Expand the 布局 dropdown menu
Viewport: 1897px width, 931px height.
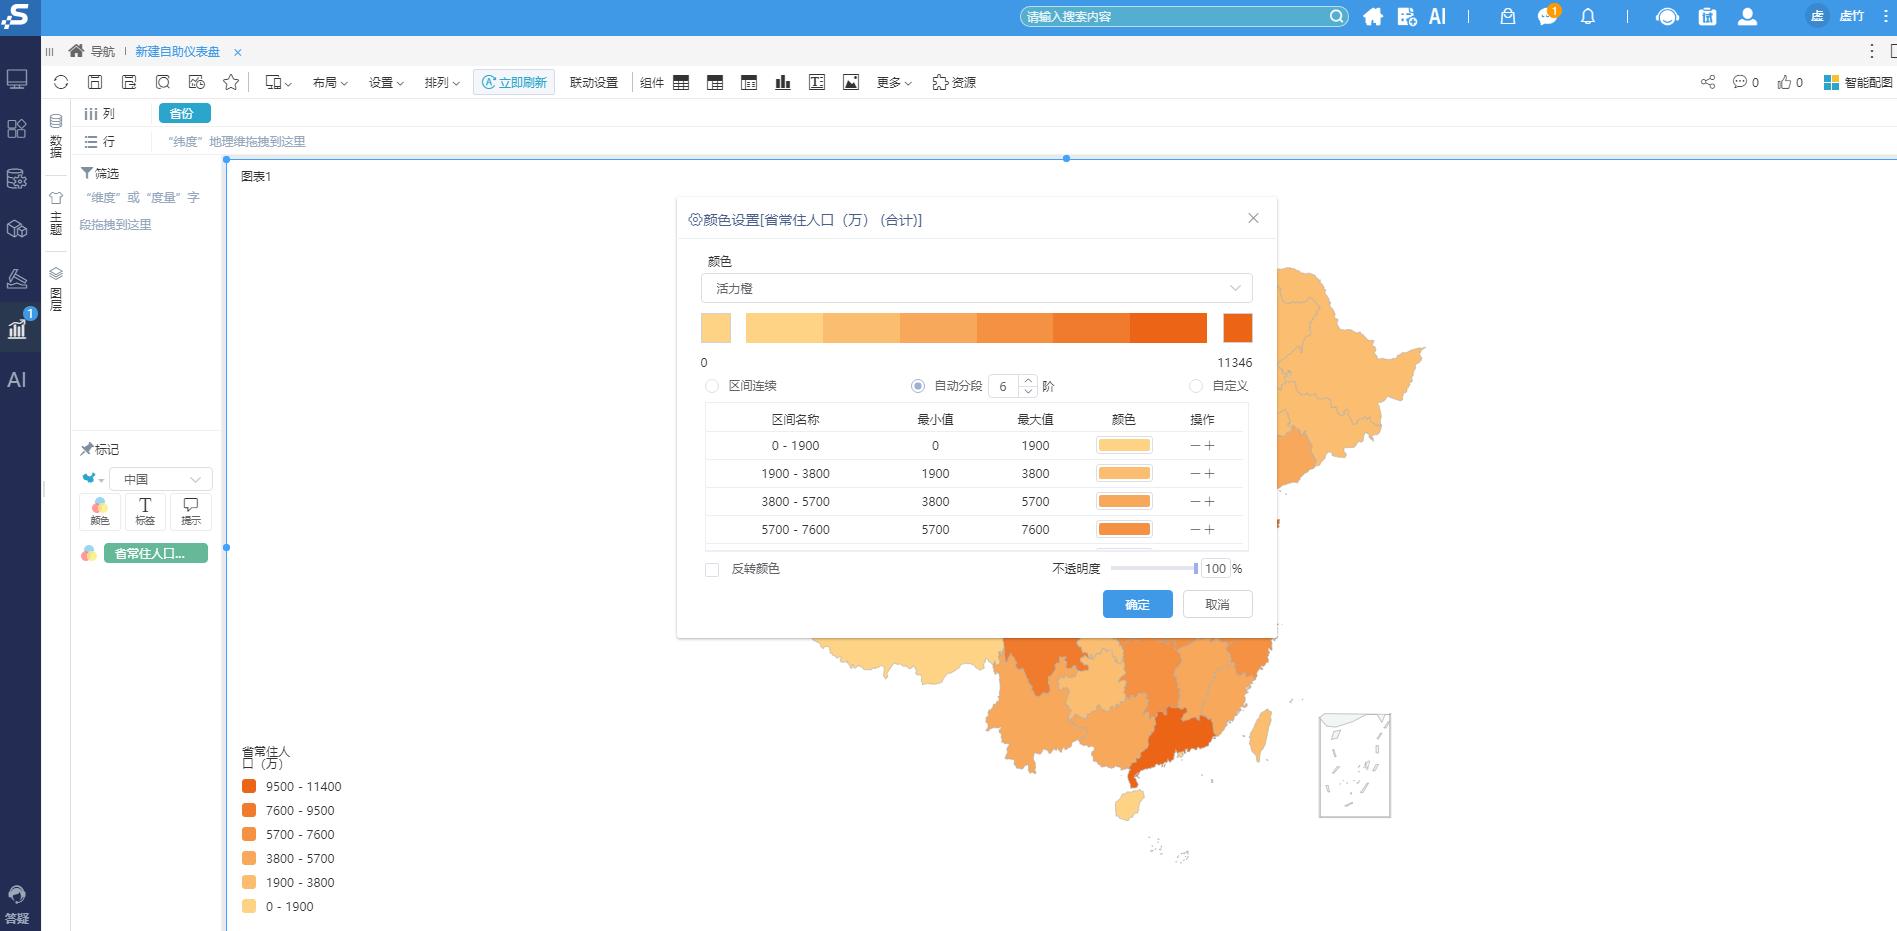(x=329, y=83)
